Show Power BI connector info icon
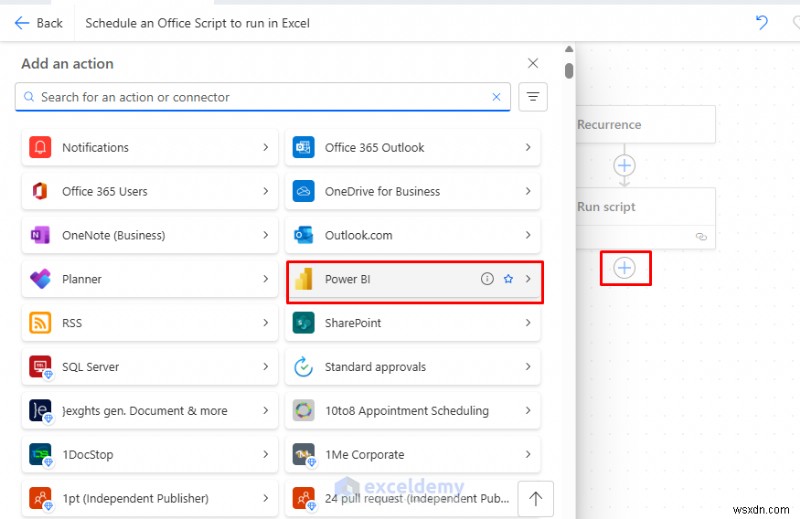800x519 pixels. pos(487,279)
